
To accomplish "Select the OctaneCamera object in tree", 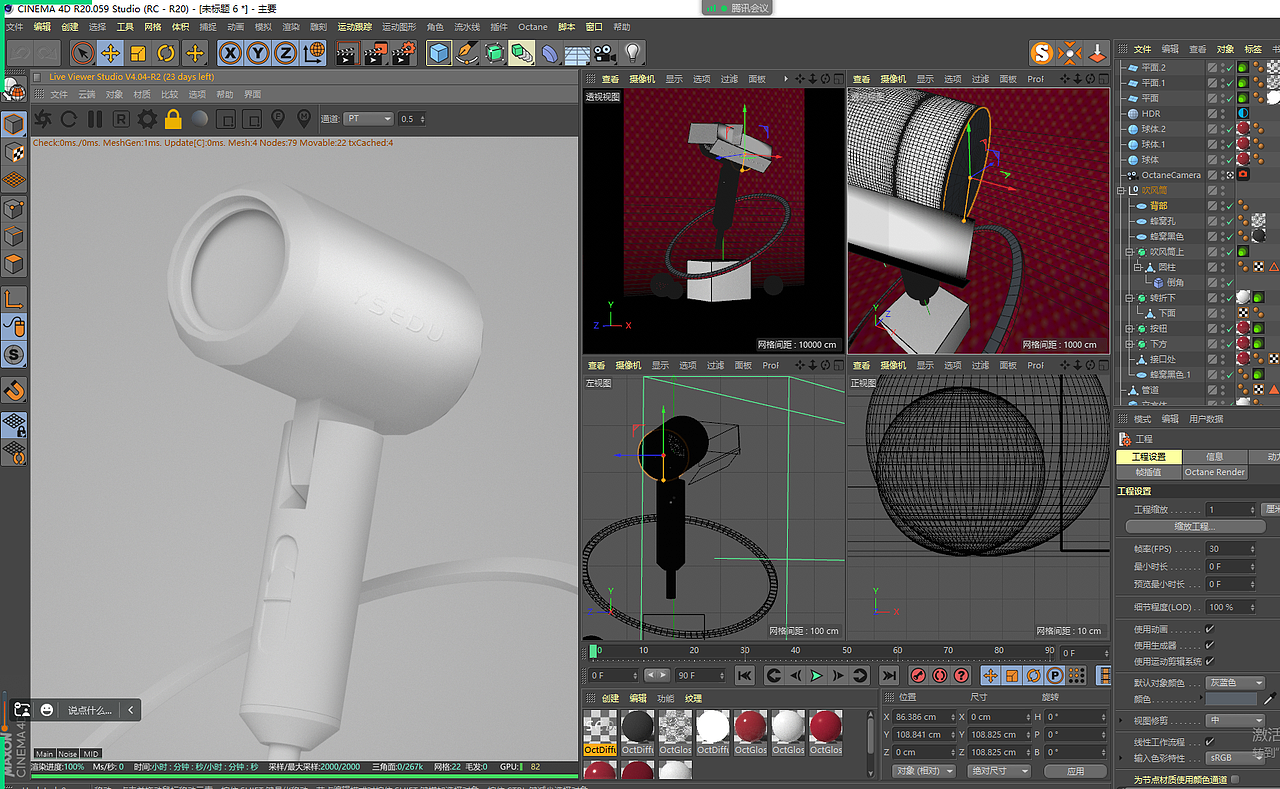I will pyautogui.click(x=1171, y=175).
